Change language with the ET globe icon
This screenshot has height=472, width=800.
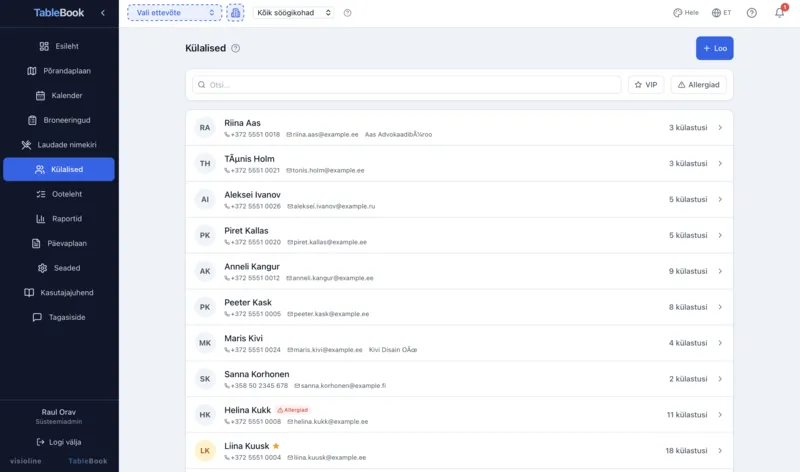[721, 13]
